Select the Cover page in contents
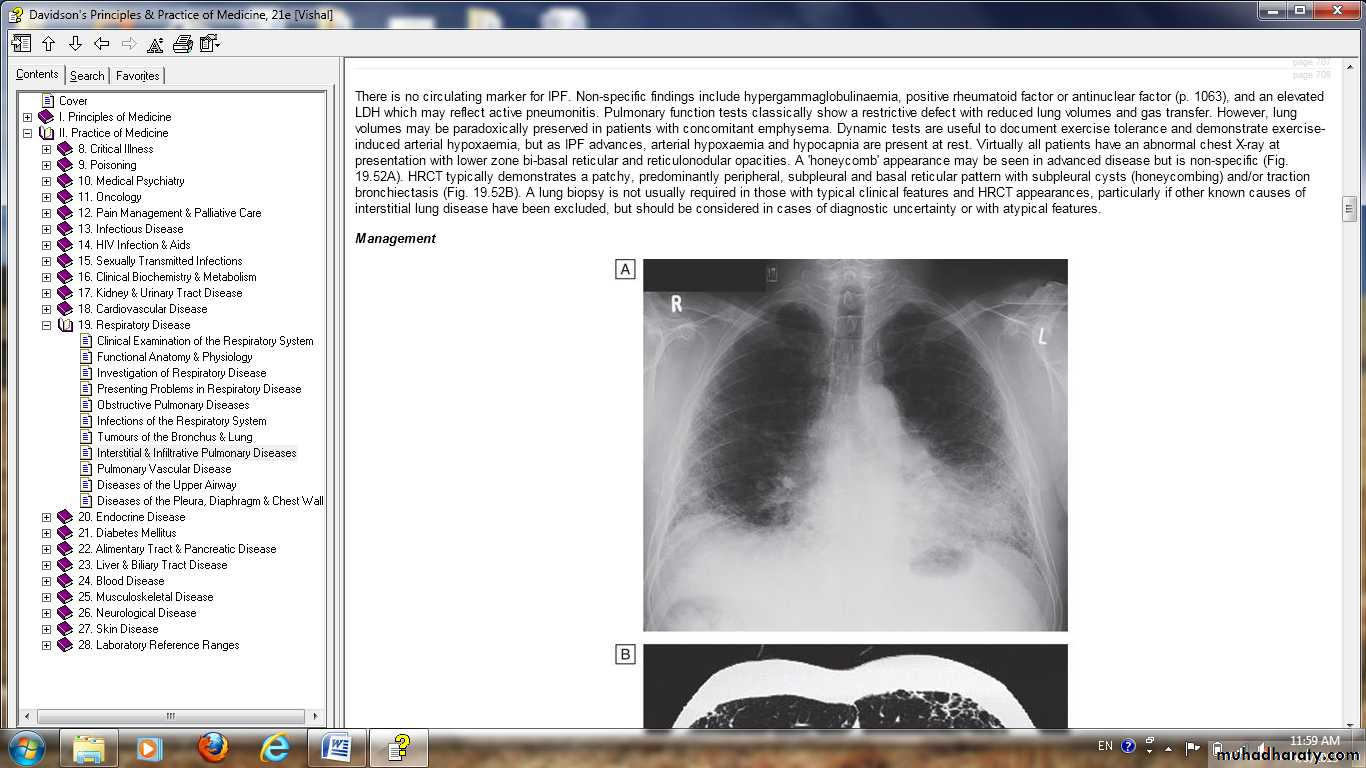Image resolution: width=1366 pixels, height=768 pixels. coord(73,101)
